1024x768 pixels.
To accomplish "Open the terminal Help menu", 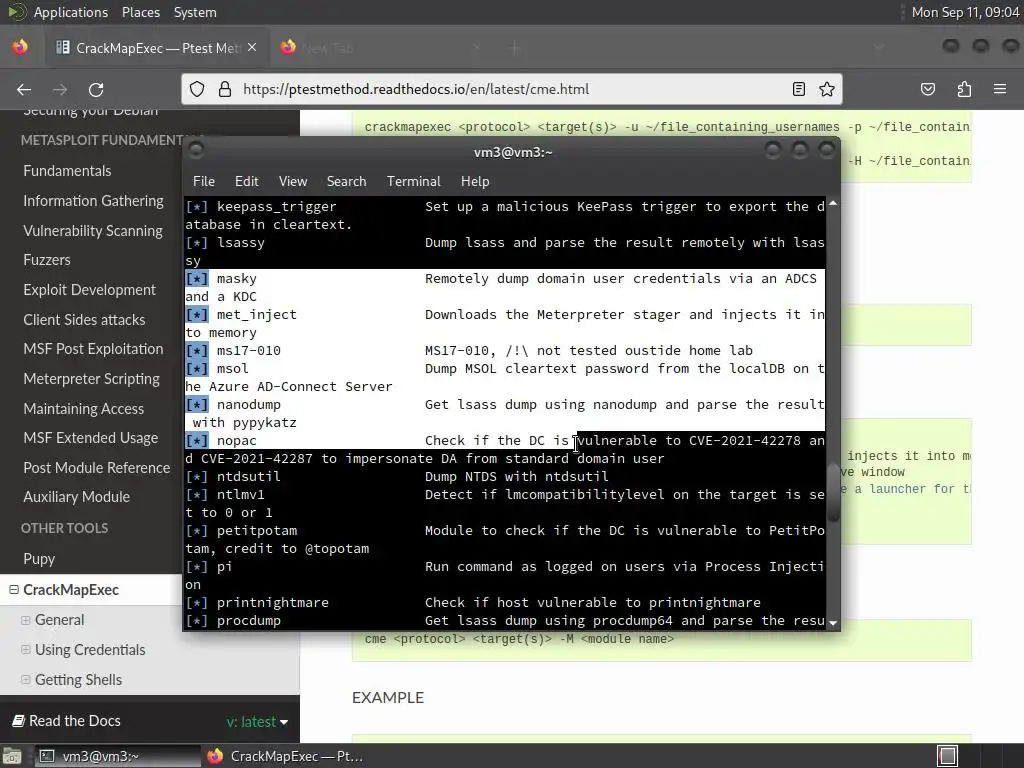I will (475, 182).
